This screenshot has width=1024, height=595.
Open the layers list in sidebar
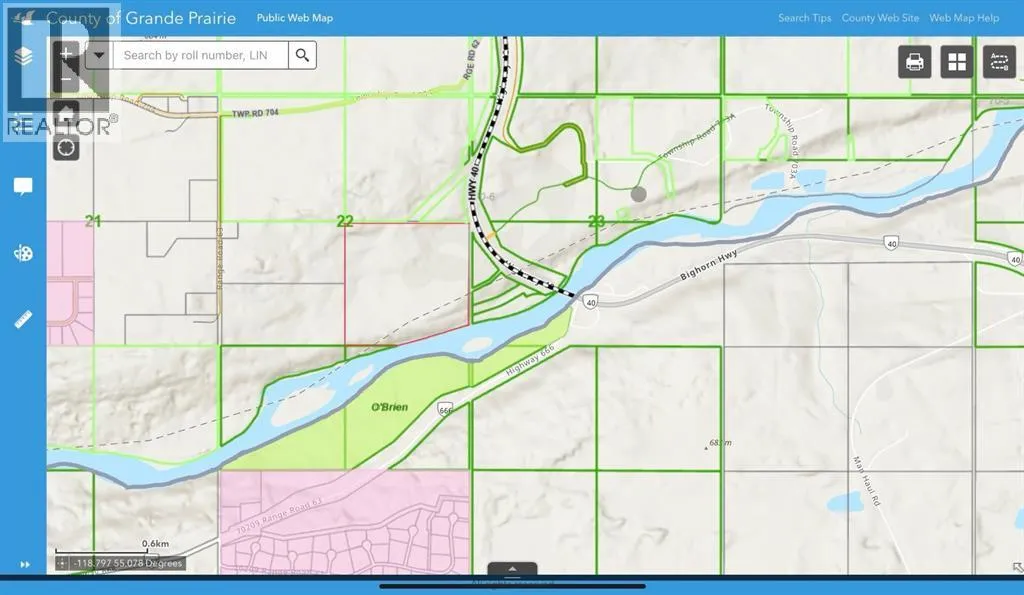(23, 57)
